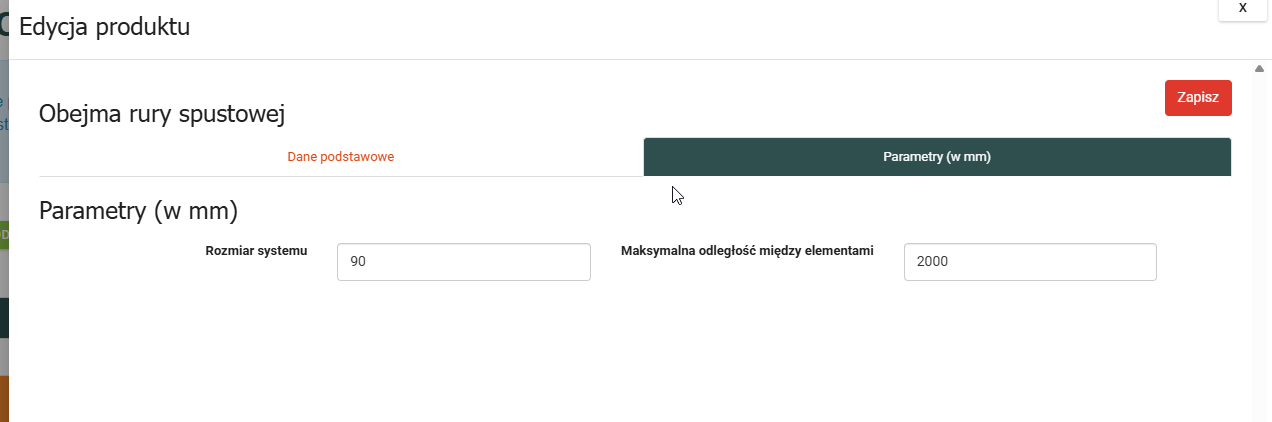Close the Edycja produktu dialog
This screenshot has height=422, width=1272.
(x=1243, y=8)
